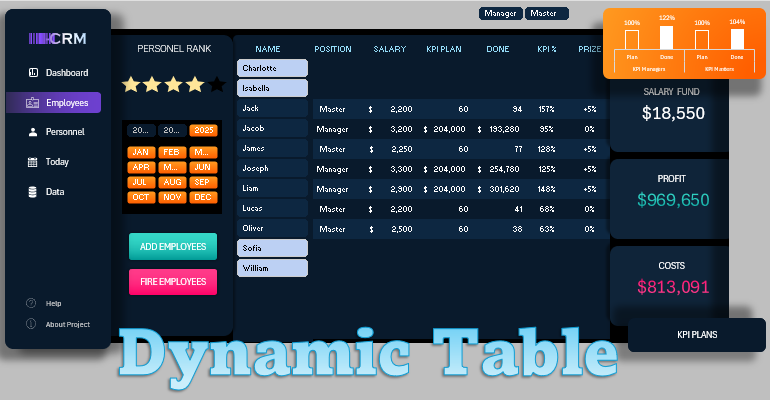Select year 2025 in the date picker
This screenshot has height=400, width=770.
[x=203, y=130]
